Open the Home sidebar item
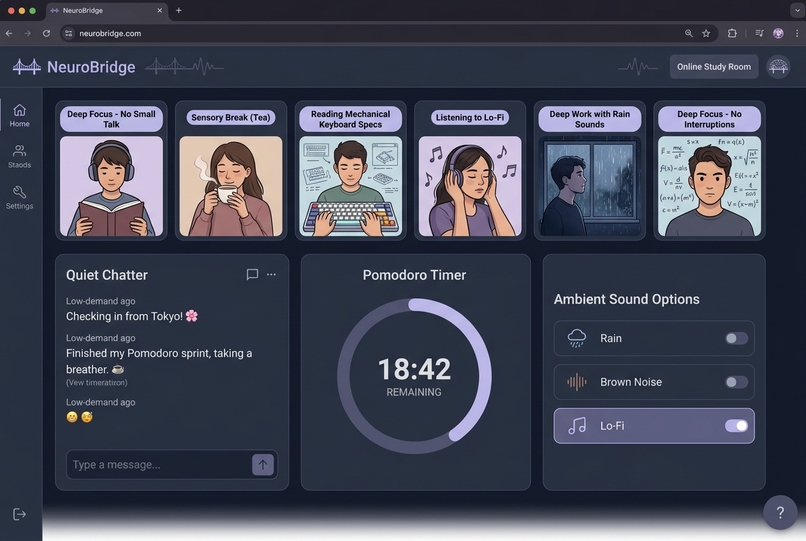 pos(20,115)
